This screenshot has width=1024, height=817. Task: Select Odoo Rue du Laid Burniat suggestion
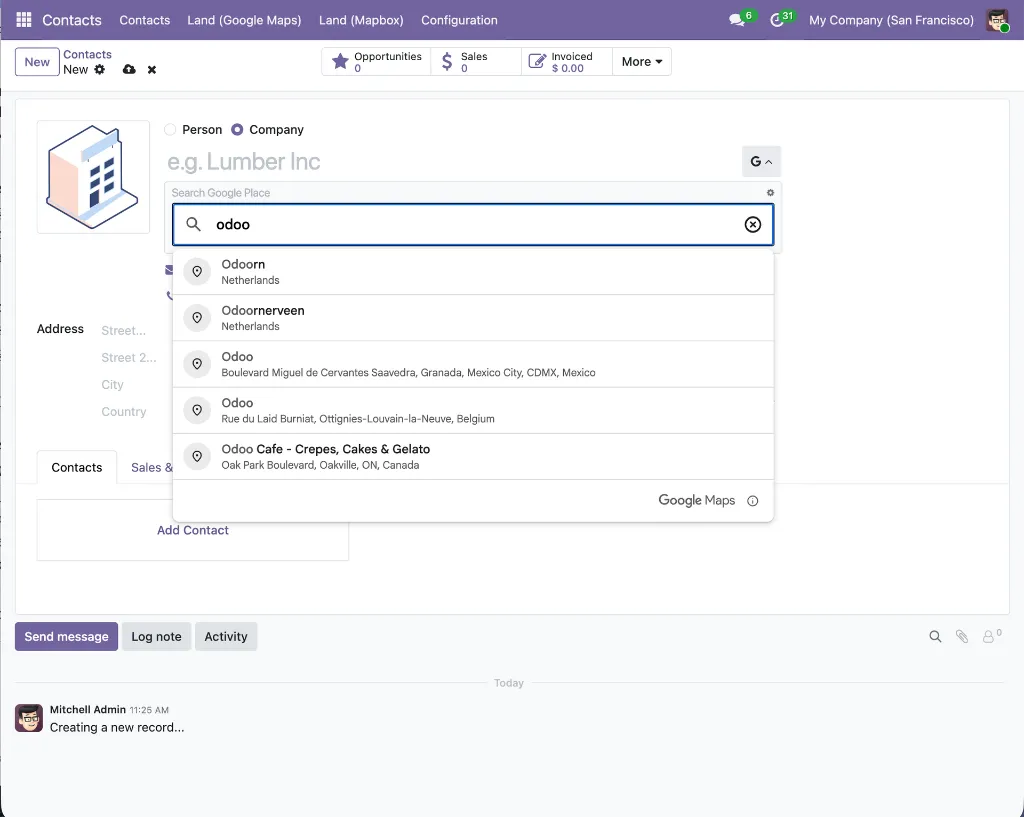473,410
